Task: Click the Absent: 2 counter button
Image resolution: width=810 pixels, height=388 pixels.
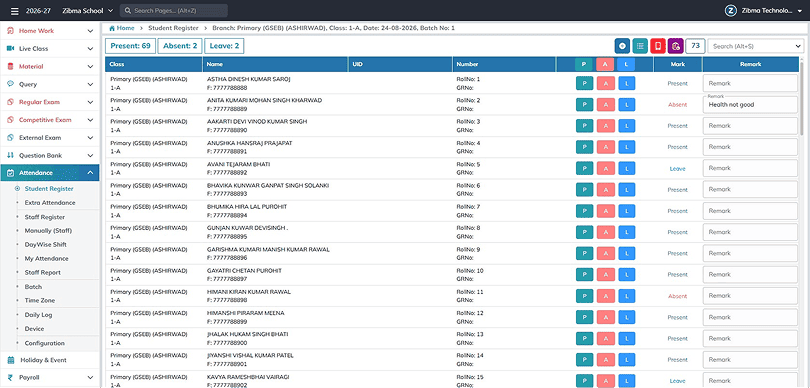Action: (180, 46)
